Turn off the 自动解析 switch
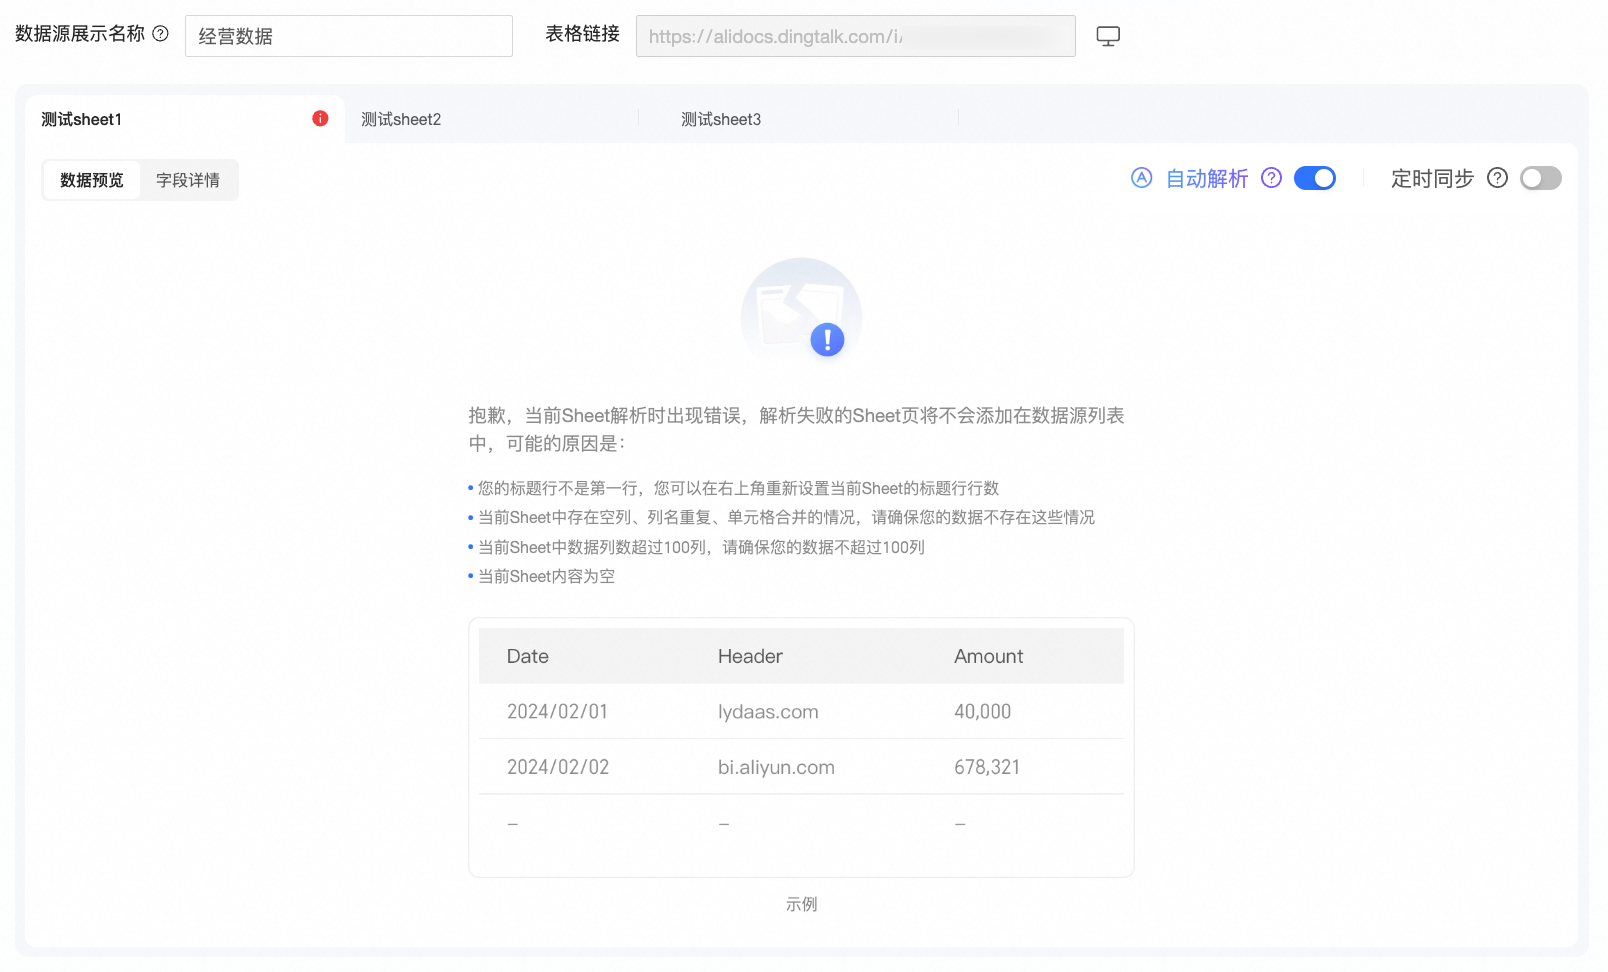The image size is (1608, 972). pos(1315,178)
